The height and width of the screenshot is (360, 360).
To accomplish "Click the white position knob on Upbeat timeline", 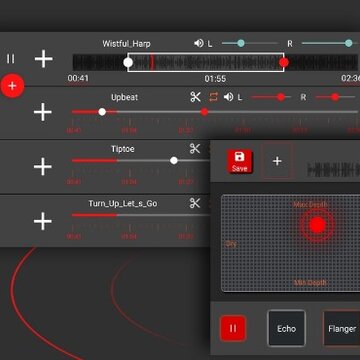I will point(102,112).
